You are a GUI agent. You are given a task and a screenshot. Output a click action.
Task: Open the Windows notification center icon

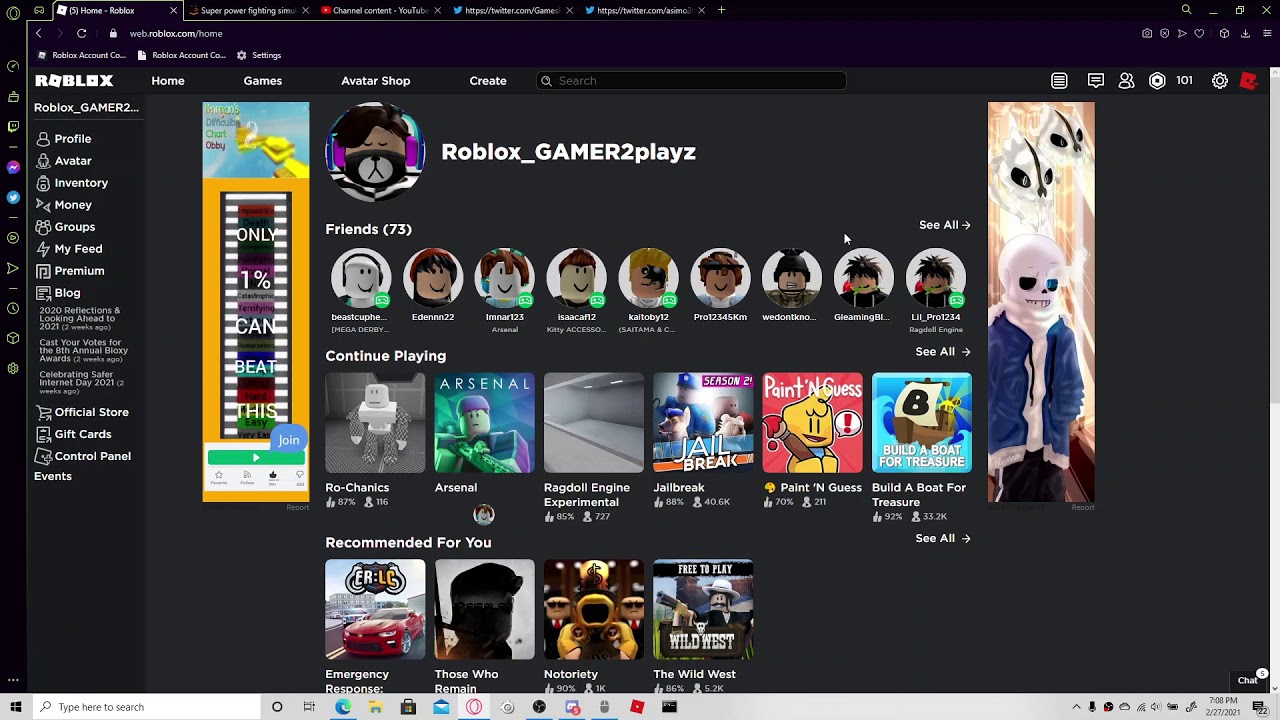point(1260,707)
